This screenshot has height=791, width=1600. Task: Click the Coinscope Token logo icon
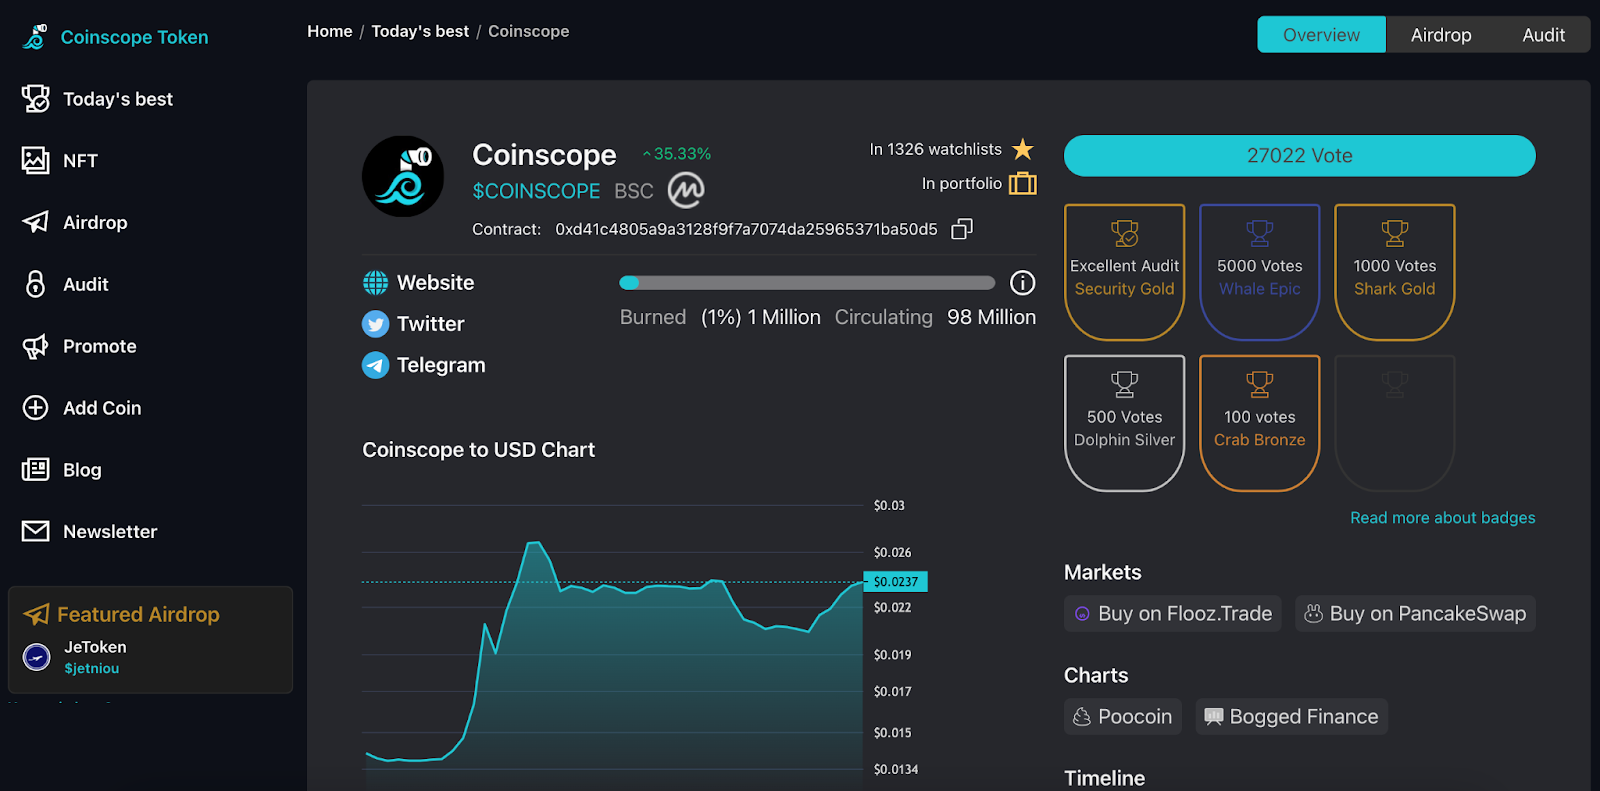pyautogui.click(x=35, y=37)
